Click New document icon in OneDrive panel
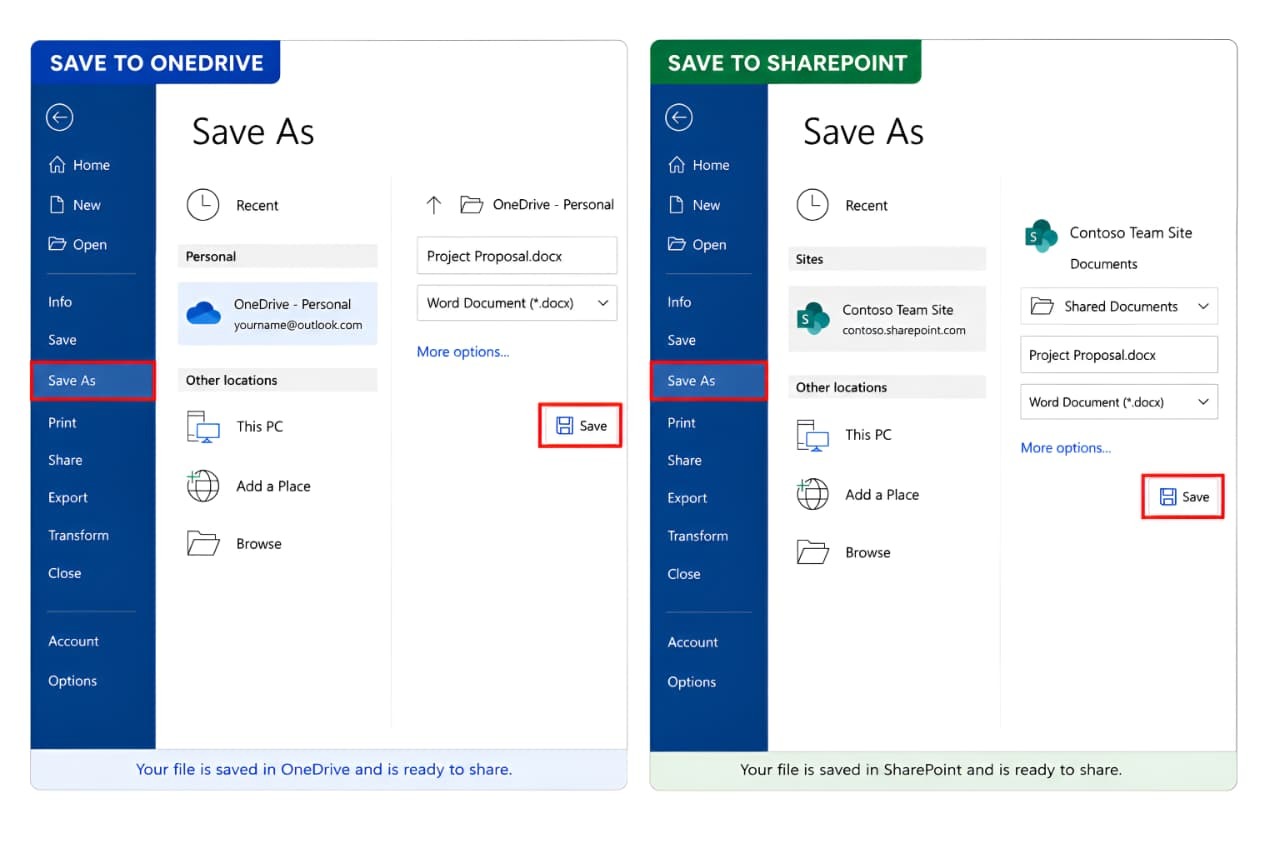Image resolution: width=1280 pixels, height=853 pixels. [57, 205]
